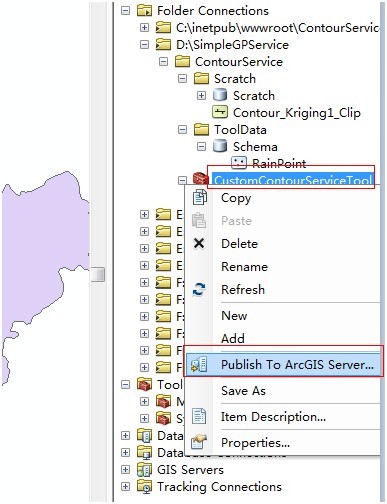This screenshot has height=504, width=387.
Task: Click the Copy icon in context menu
Action: (x=200, y=197)
